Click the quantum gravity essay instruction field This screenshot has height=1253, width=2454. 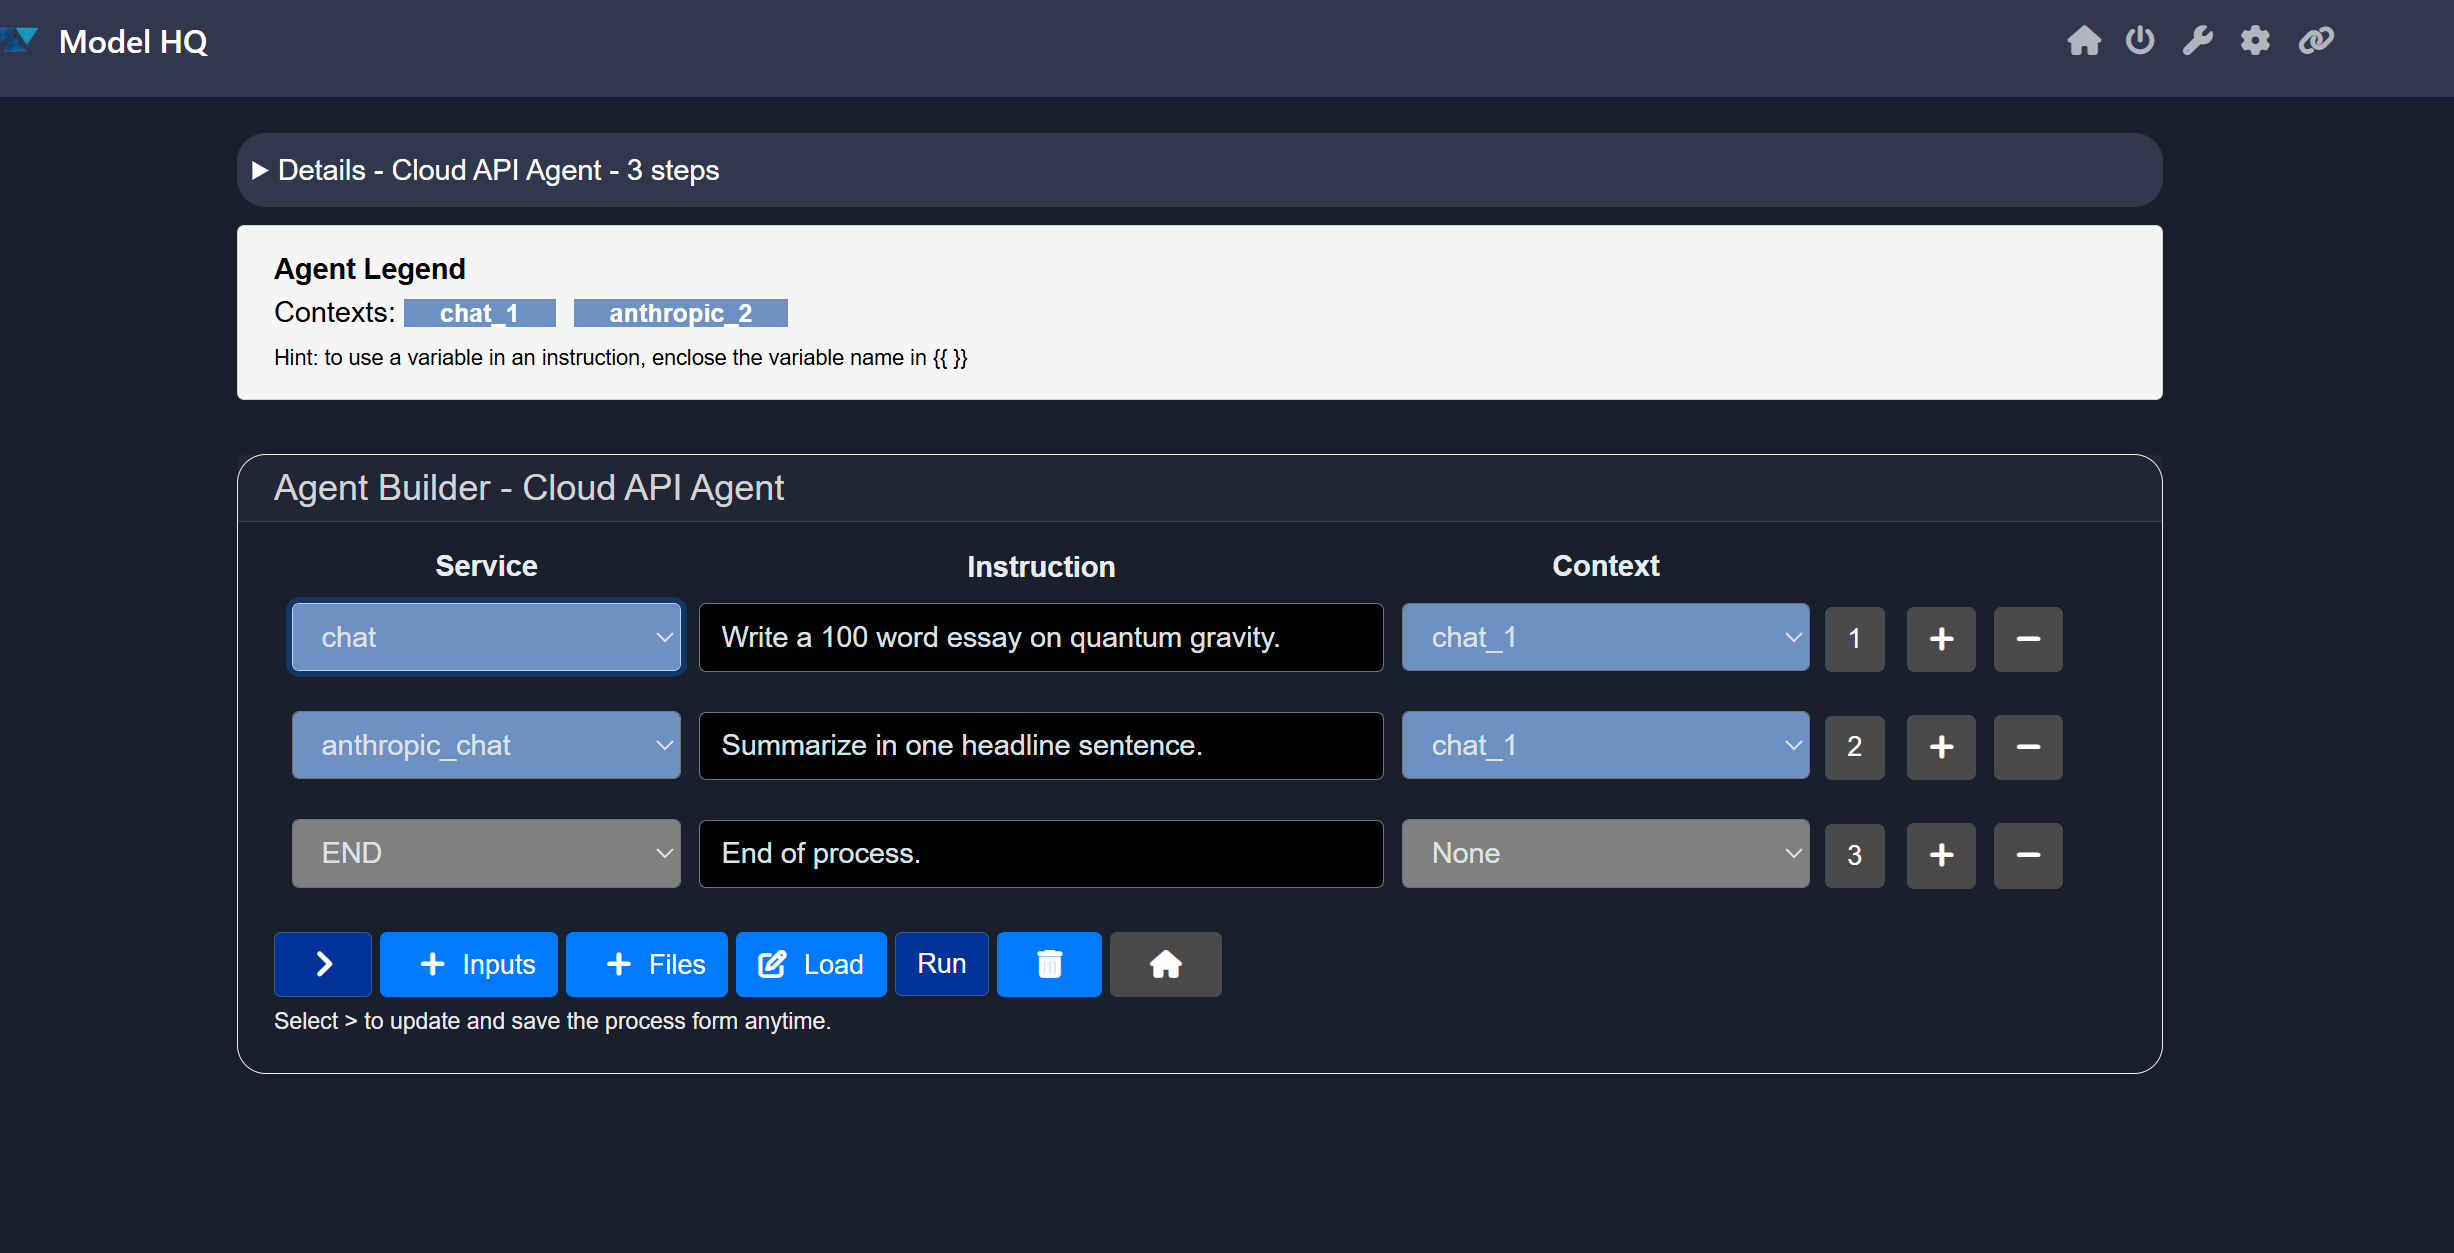coord(1040,637)
